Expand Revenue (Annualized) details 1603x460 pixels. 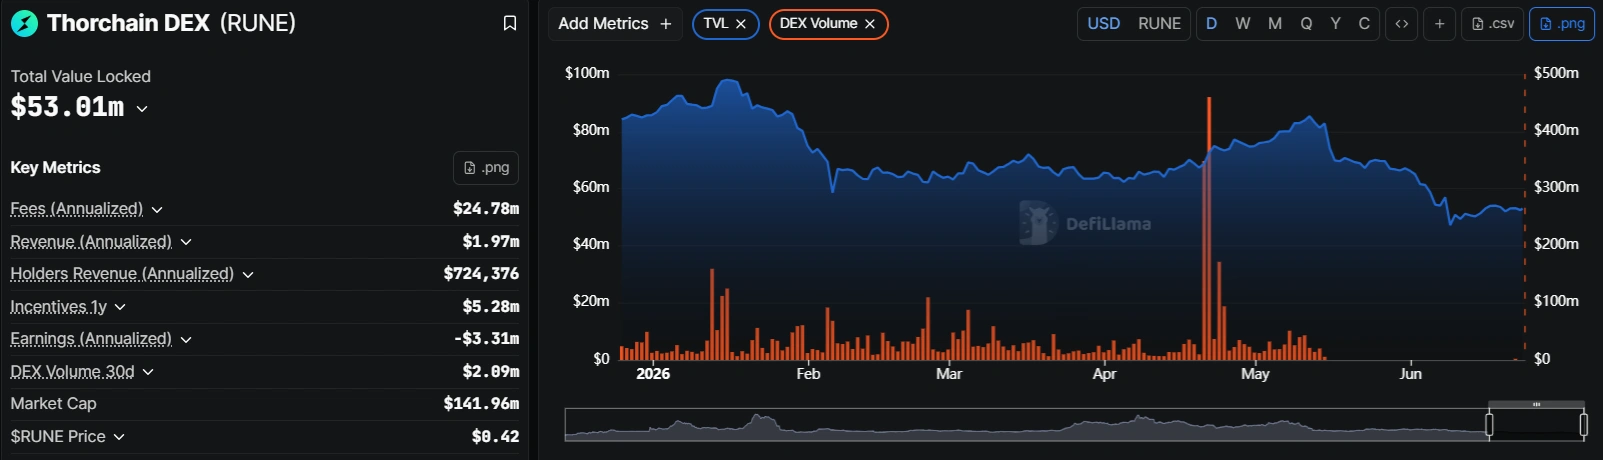[x=186, y=242]
